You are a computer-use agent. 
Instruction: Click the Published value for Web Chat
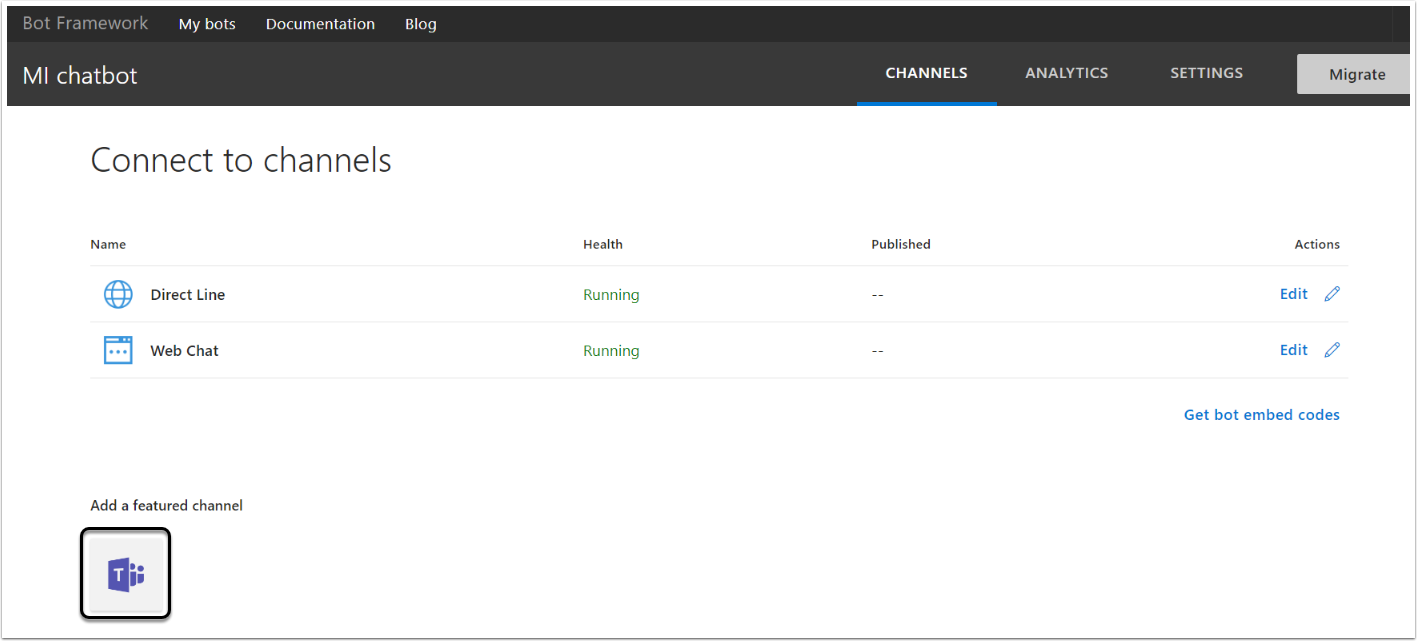(877, 351)
